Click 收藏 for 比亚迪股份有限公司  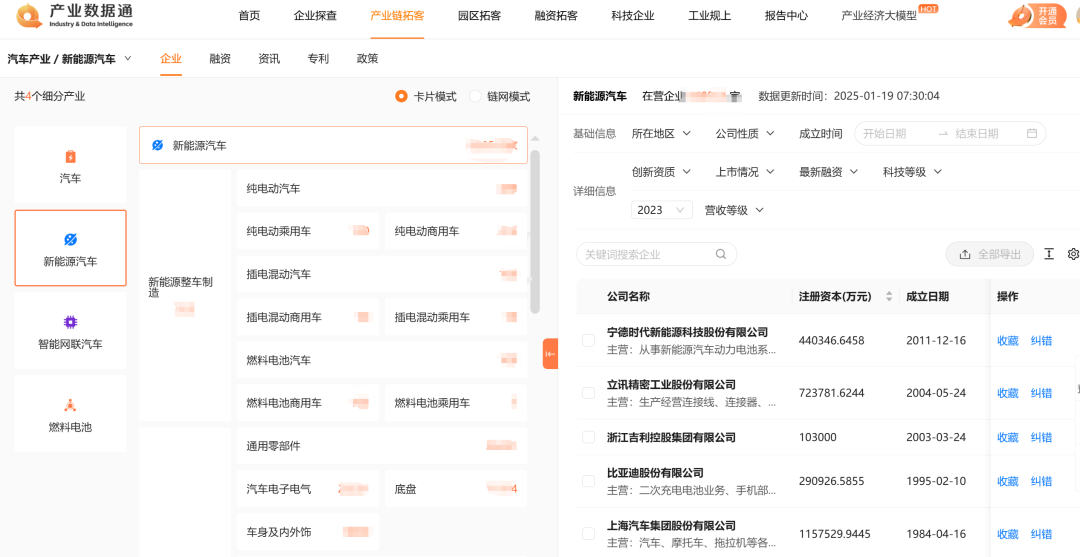[1008, 481]
